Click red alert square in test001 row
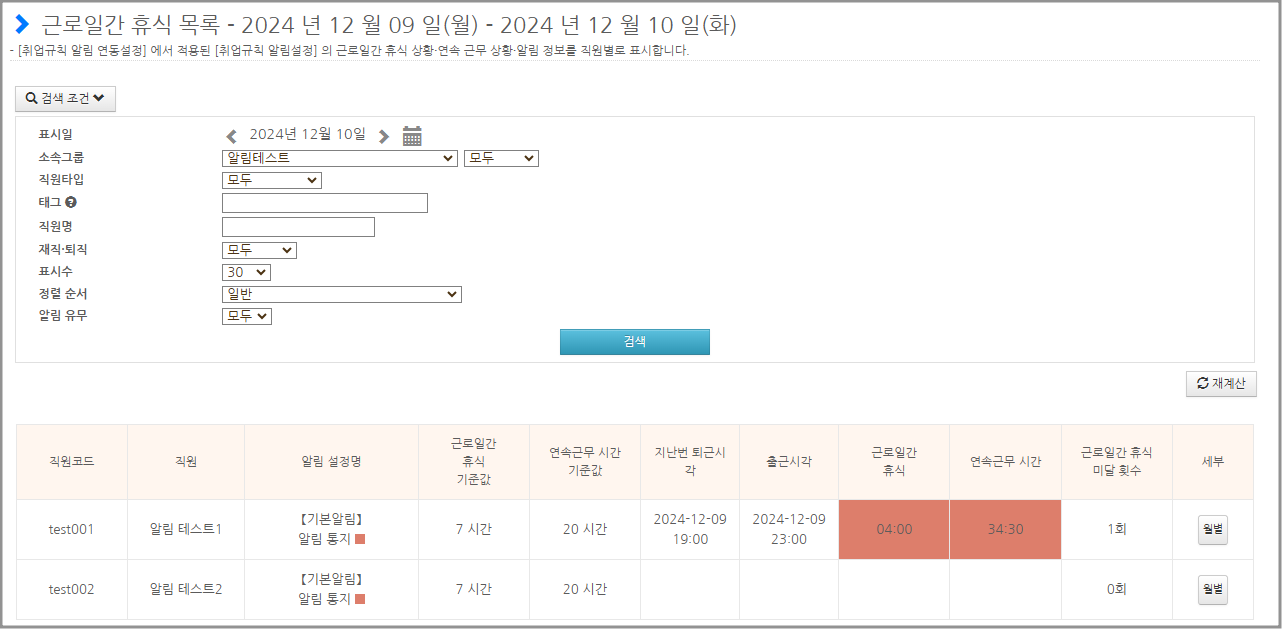 pos(360,539)
